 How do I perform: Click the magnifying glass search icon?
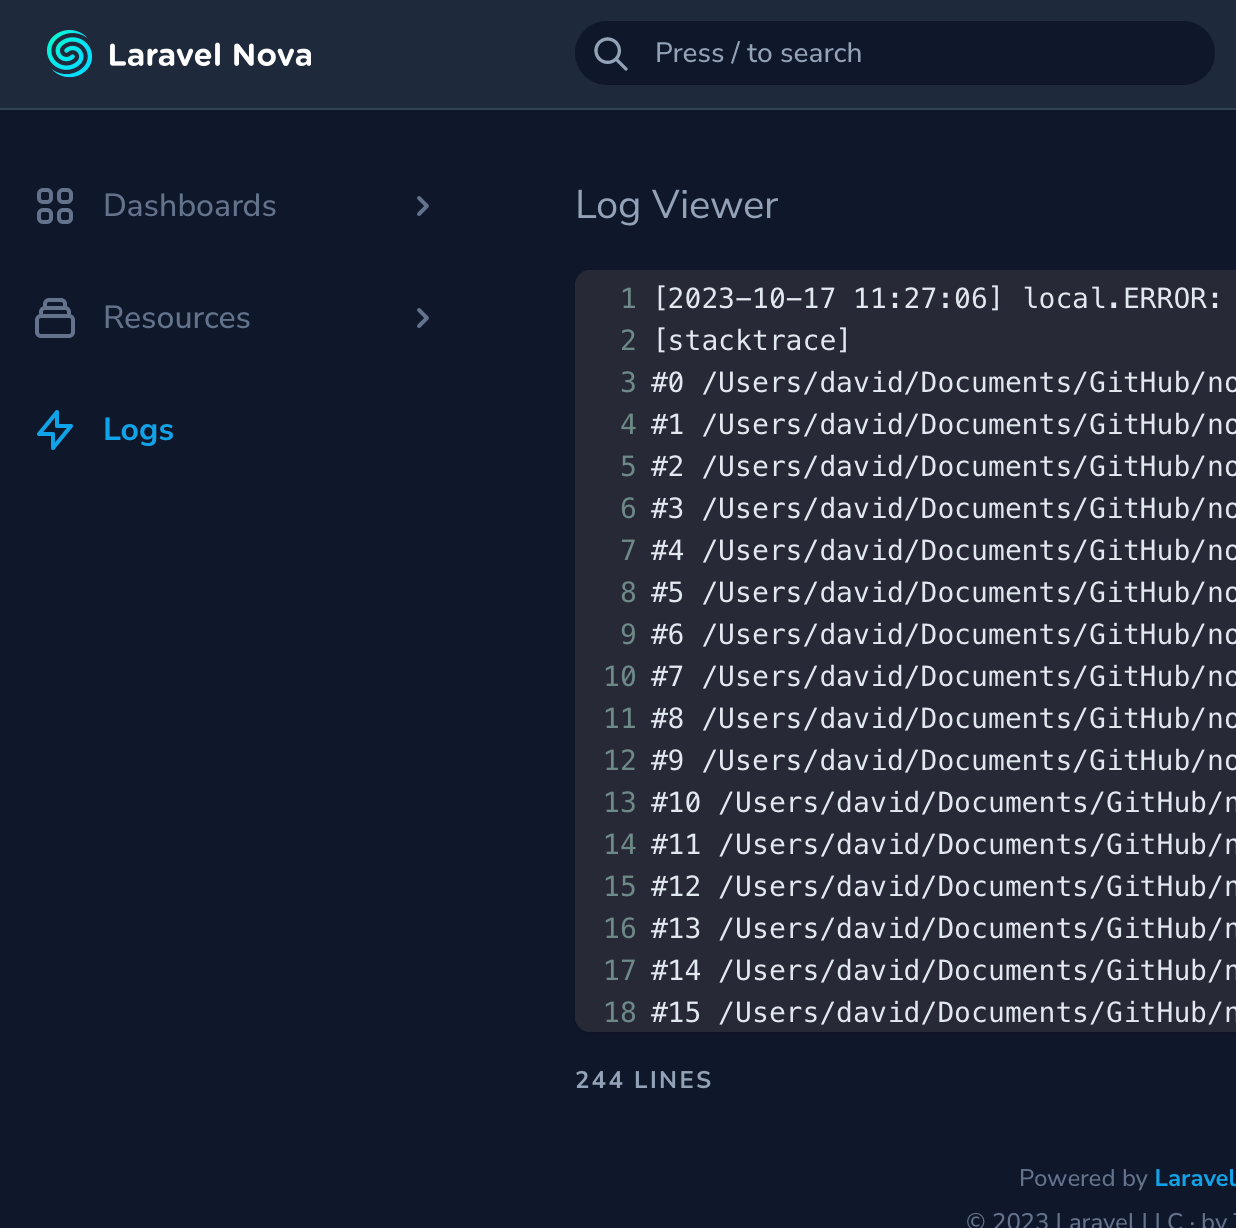[x=610, y=54]
